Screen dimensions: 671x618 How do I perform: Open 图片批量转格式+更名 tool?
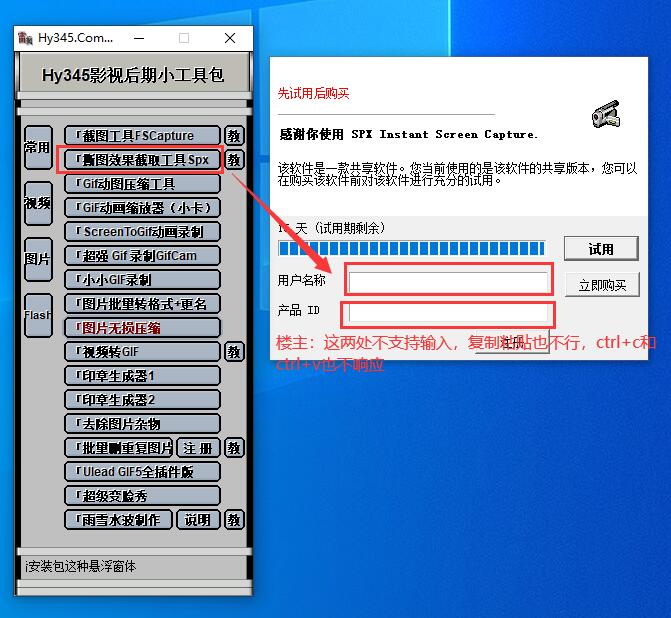143,304
